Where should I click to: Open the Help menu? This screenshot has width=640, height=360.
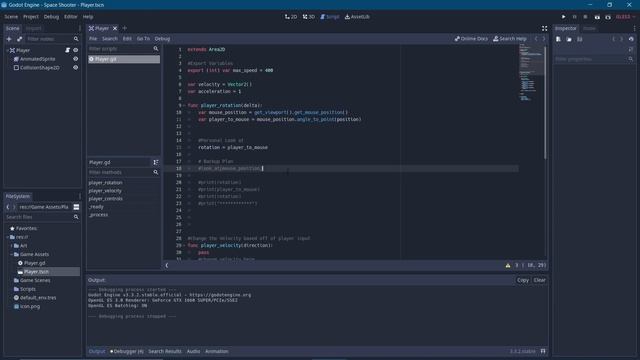pos(88,17)
